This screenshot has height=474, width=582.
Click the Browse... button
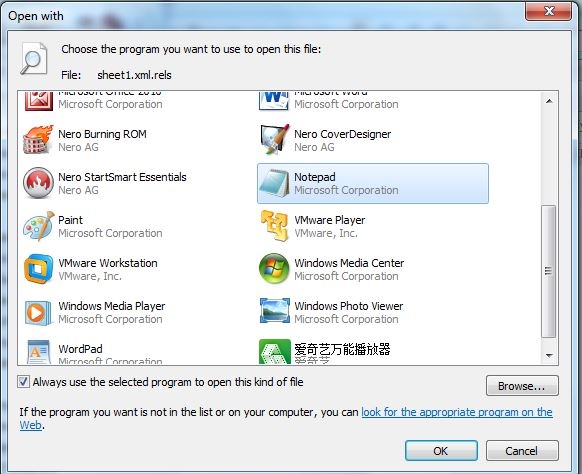[x=522, y=386]
